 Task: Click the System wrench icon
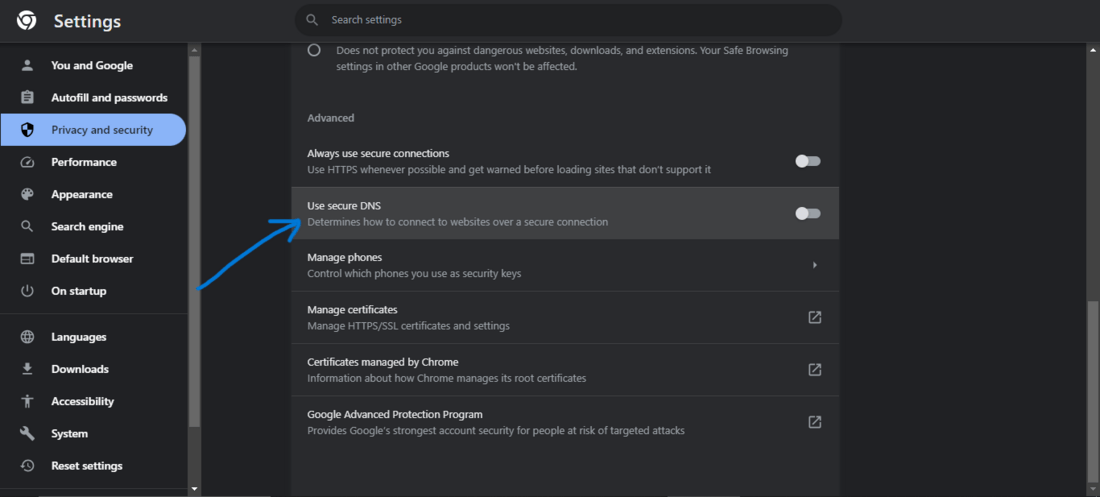[28, 434]
